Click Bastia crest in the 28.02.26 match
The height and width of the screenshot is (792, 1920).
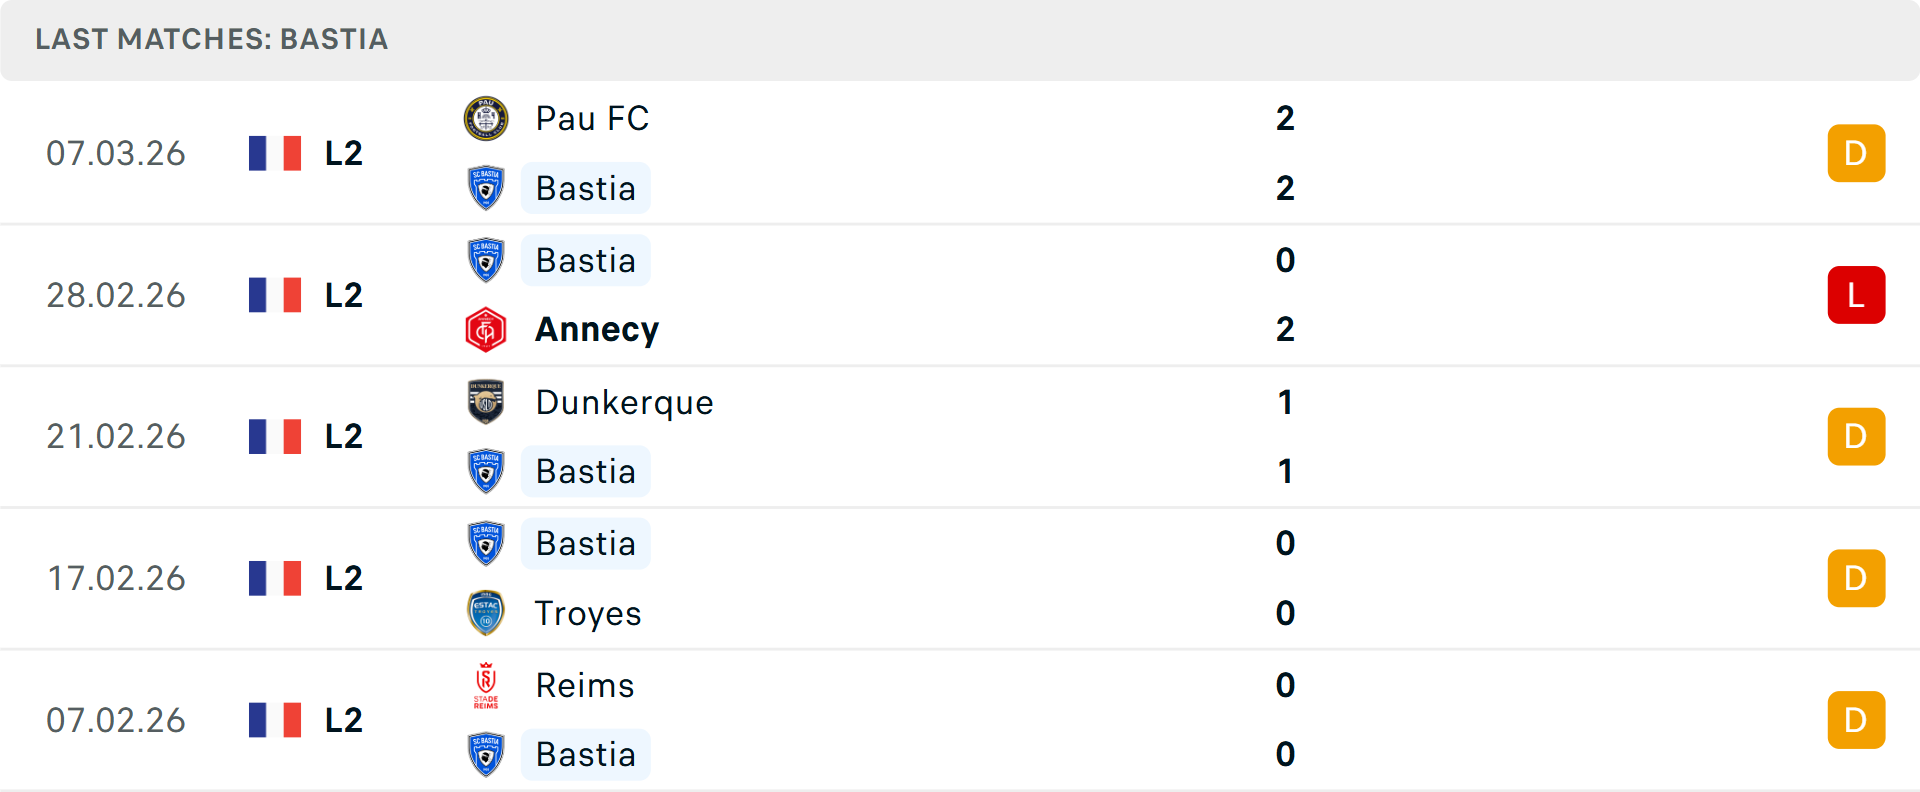tap(486, 260)
